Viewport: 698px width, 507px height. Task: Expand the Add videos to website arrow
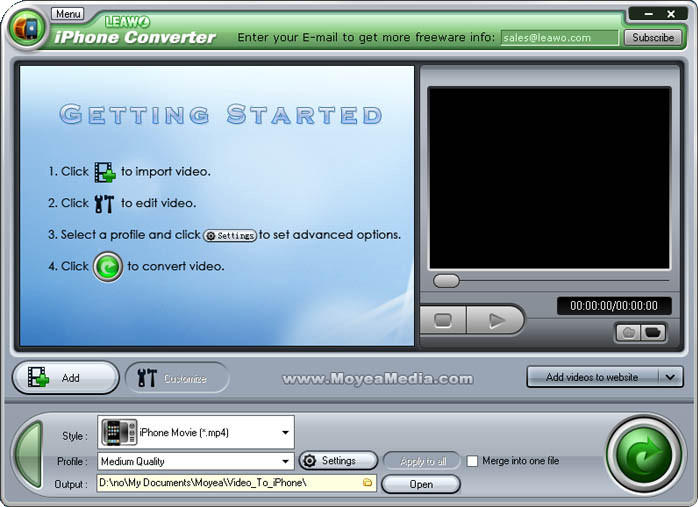pyautogui.click(x=670, y=377)
